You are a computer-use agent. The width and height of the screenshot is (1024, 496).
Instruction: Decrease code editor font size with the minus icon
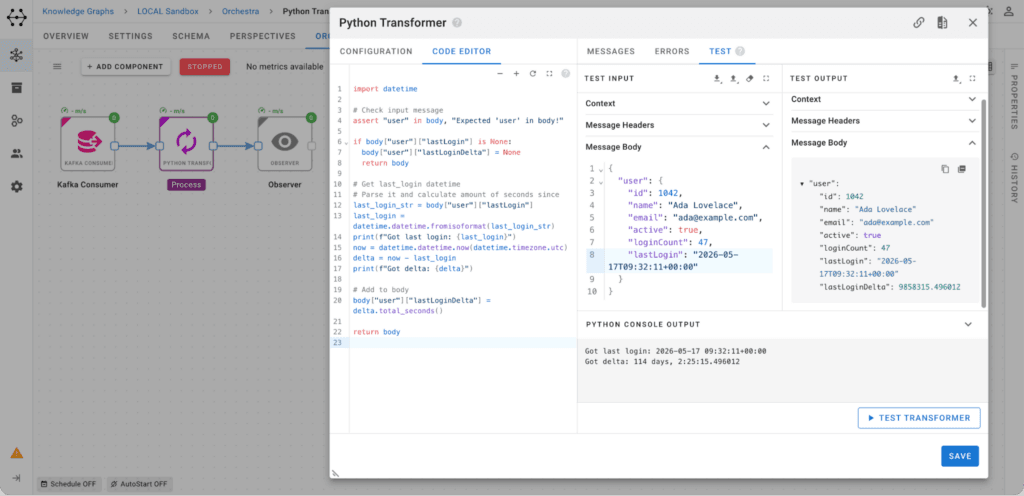pos(500,74)
